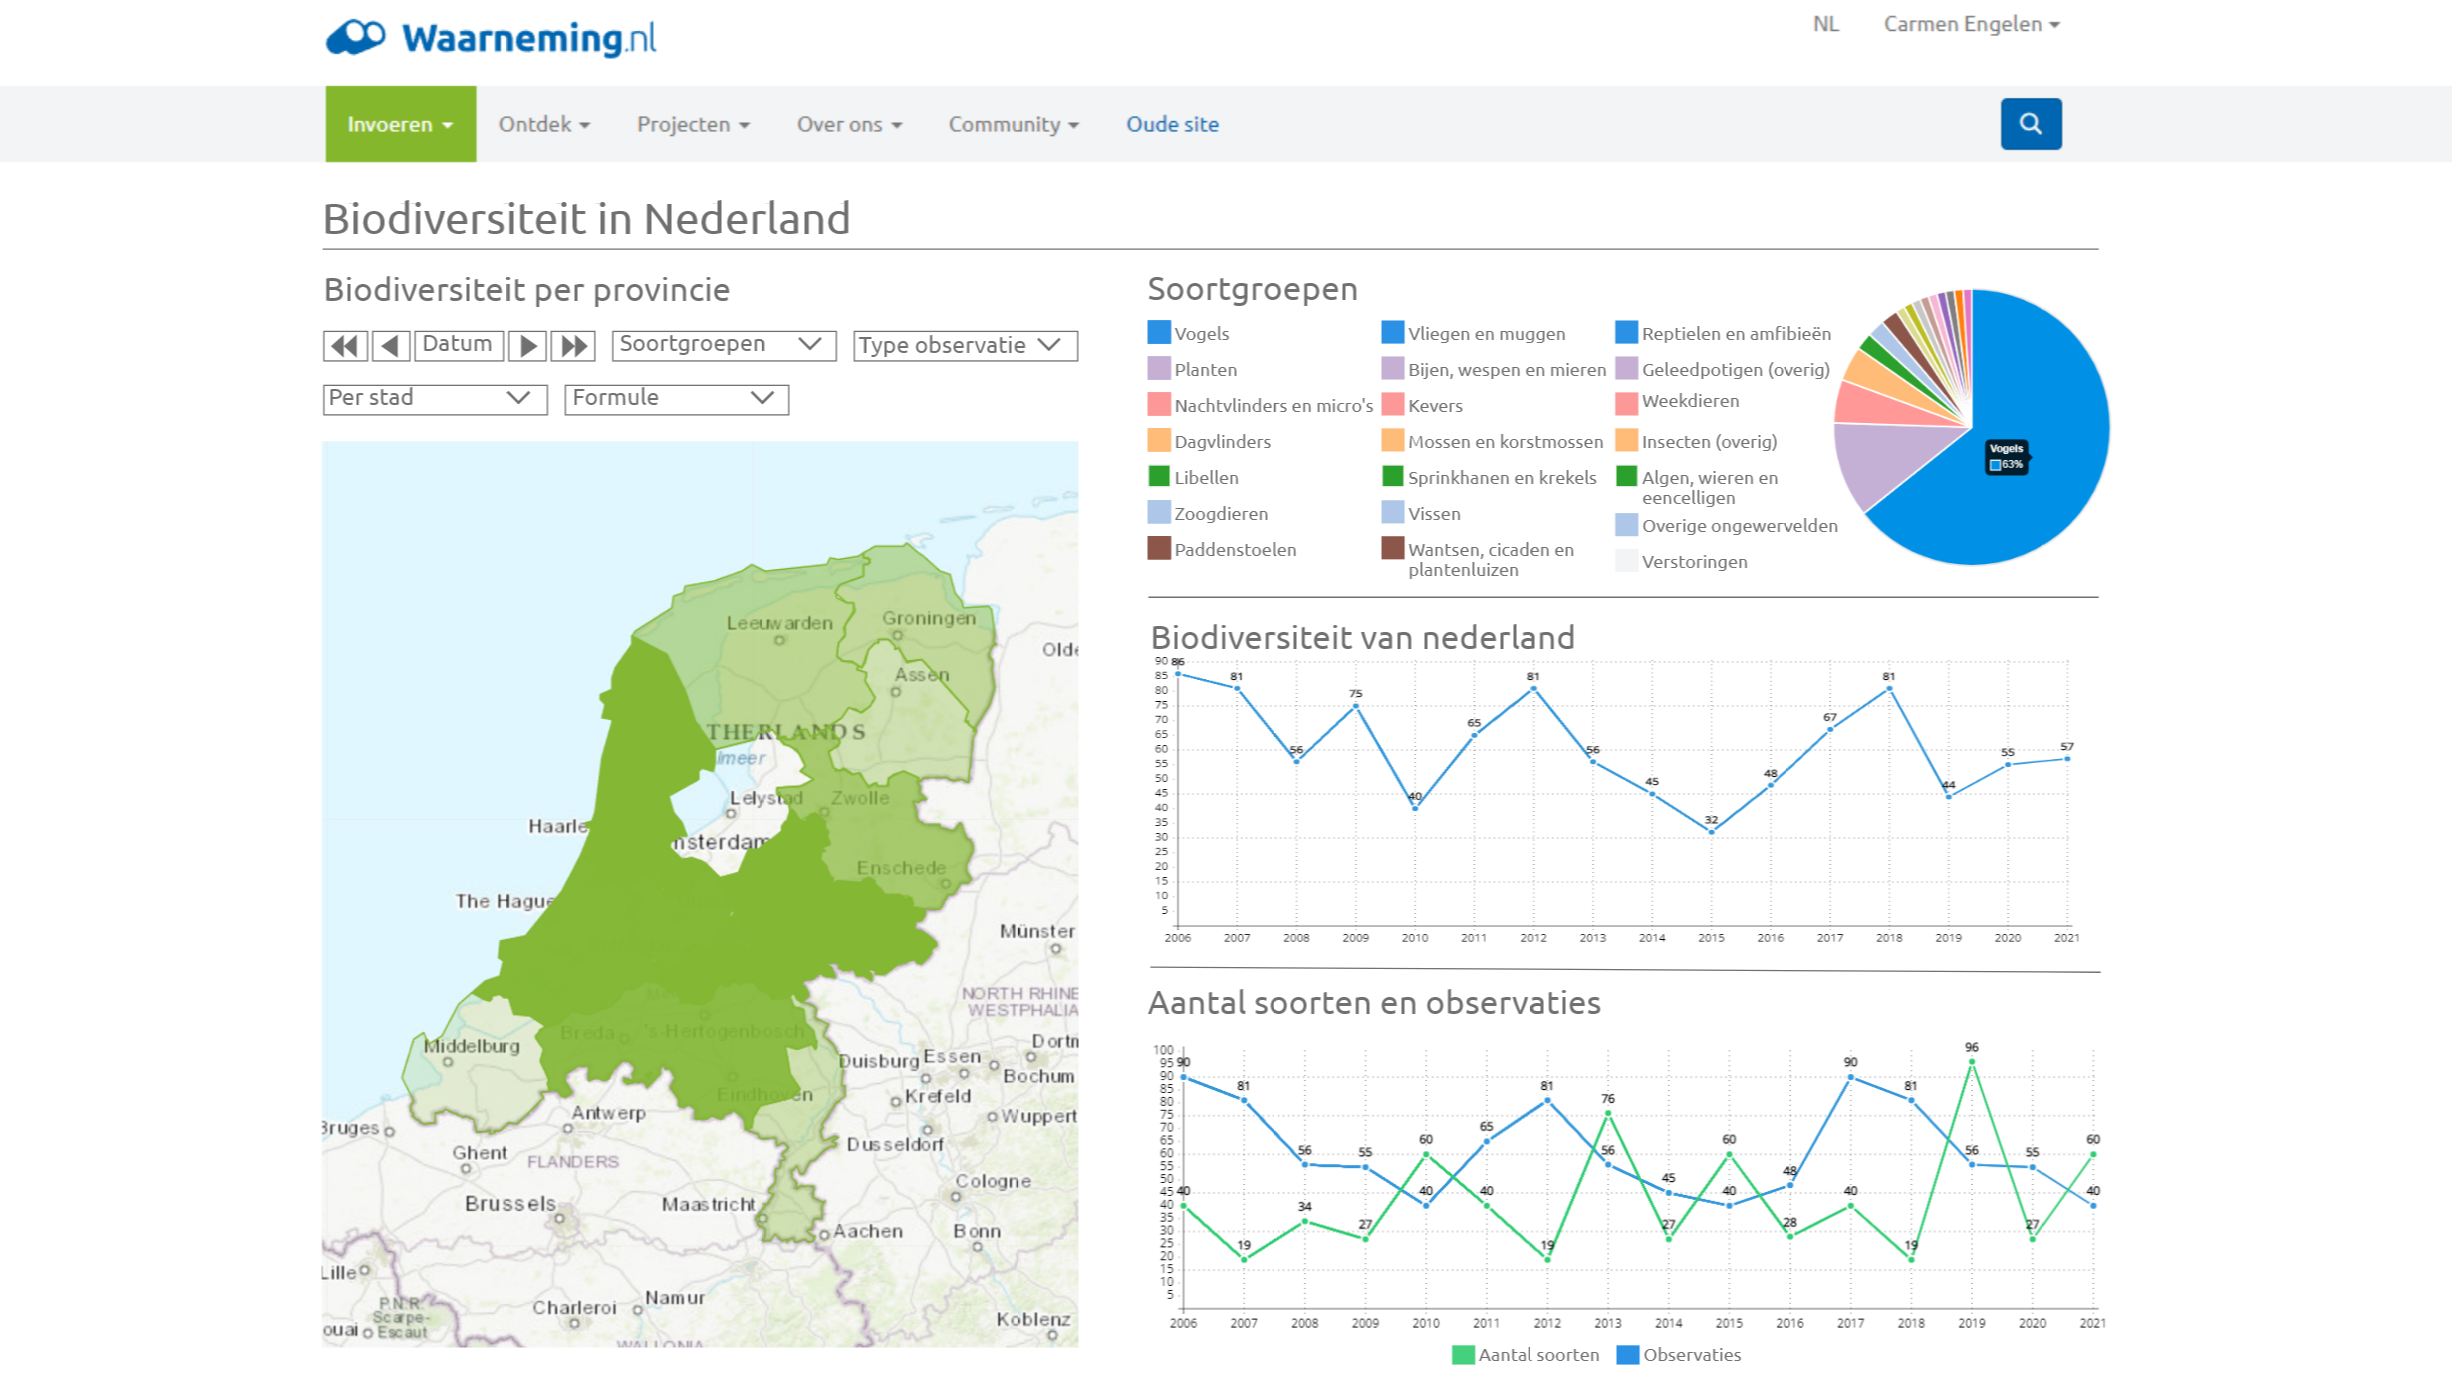Toggle Dagvlinders legend swatch
This screenshot has height=1375, width=2452.
click(1159, 440)
